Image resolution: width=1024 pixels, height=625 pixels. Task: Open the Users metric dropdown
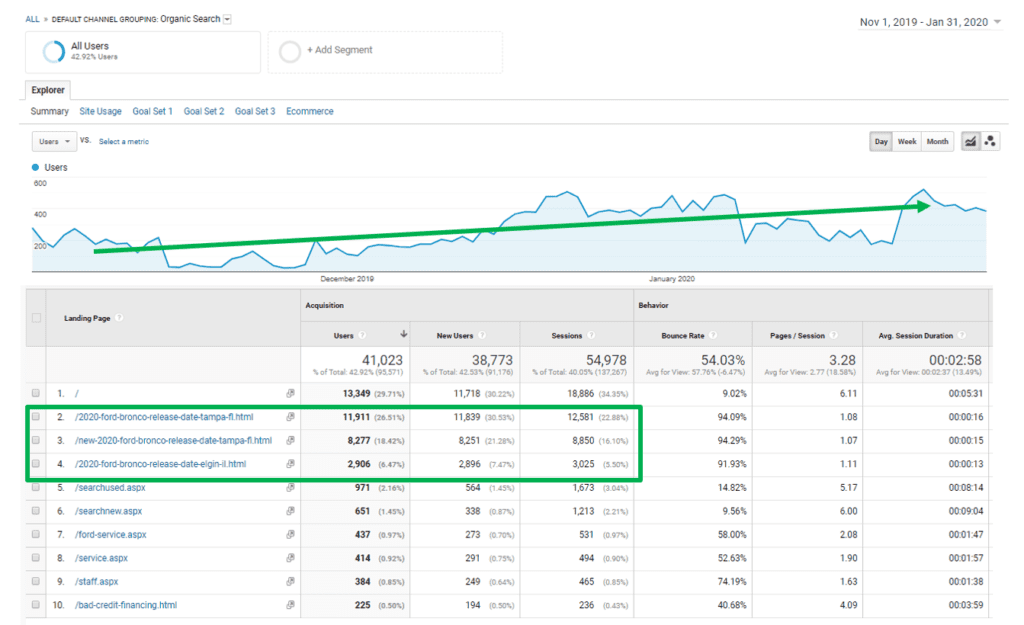click(53, 142)
